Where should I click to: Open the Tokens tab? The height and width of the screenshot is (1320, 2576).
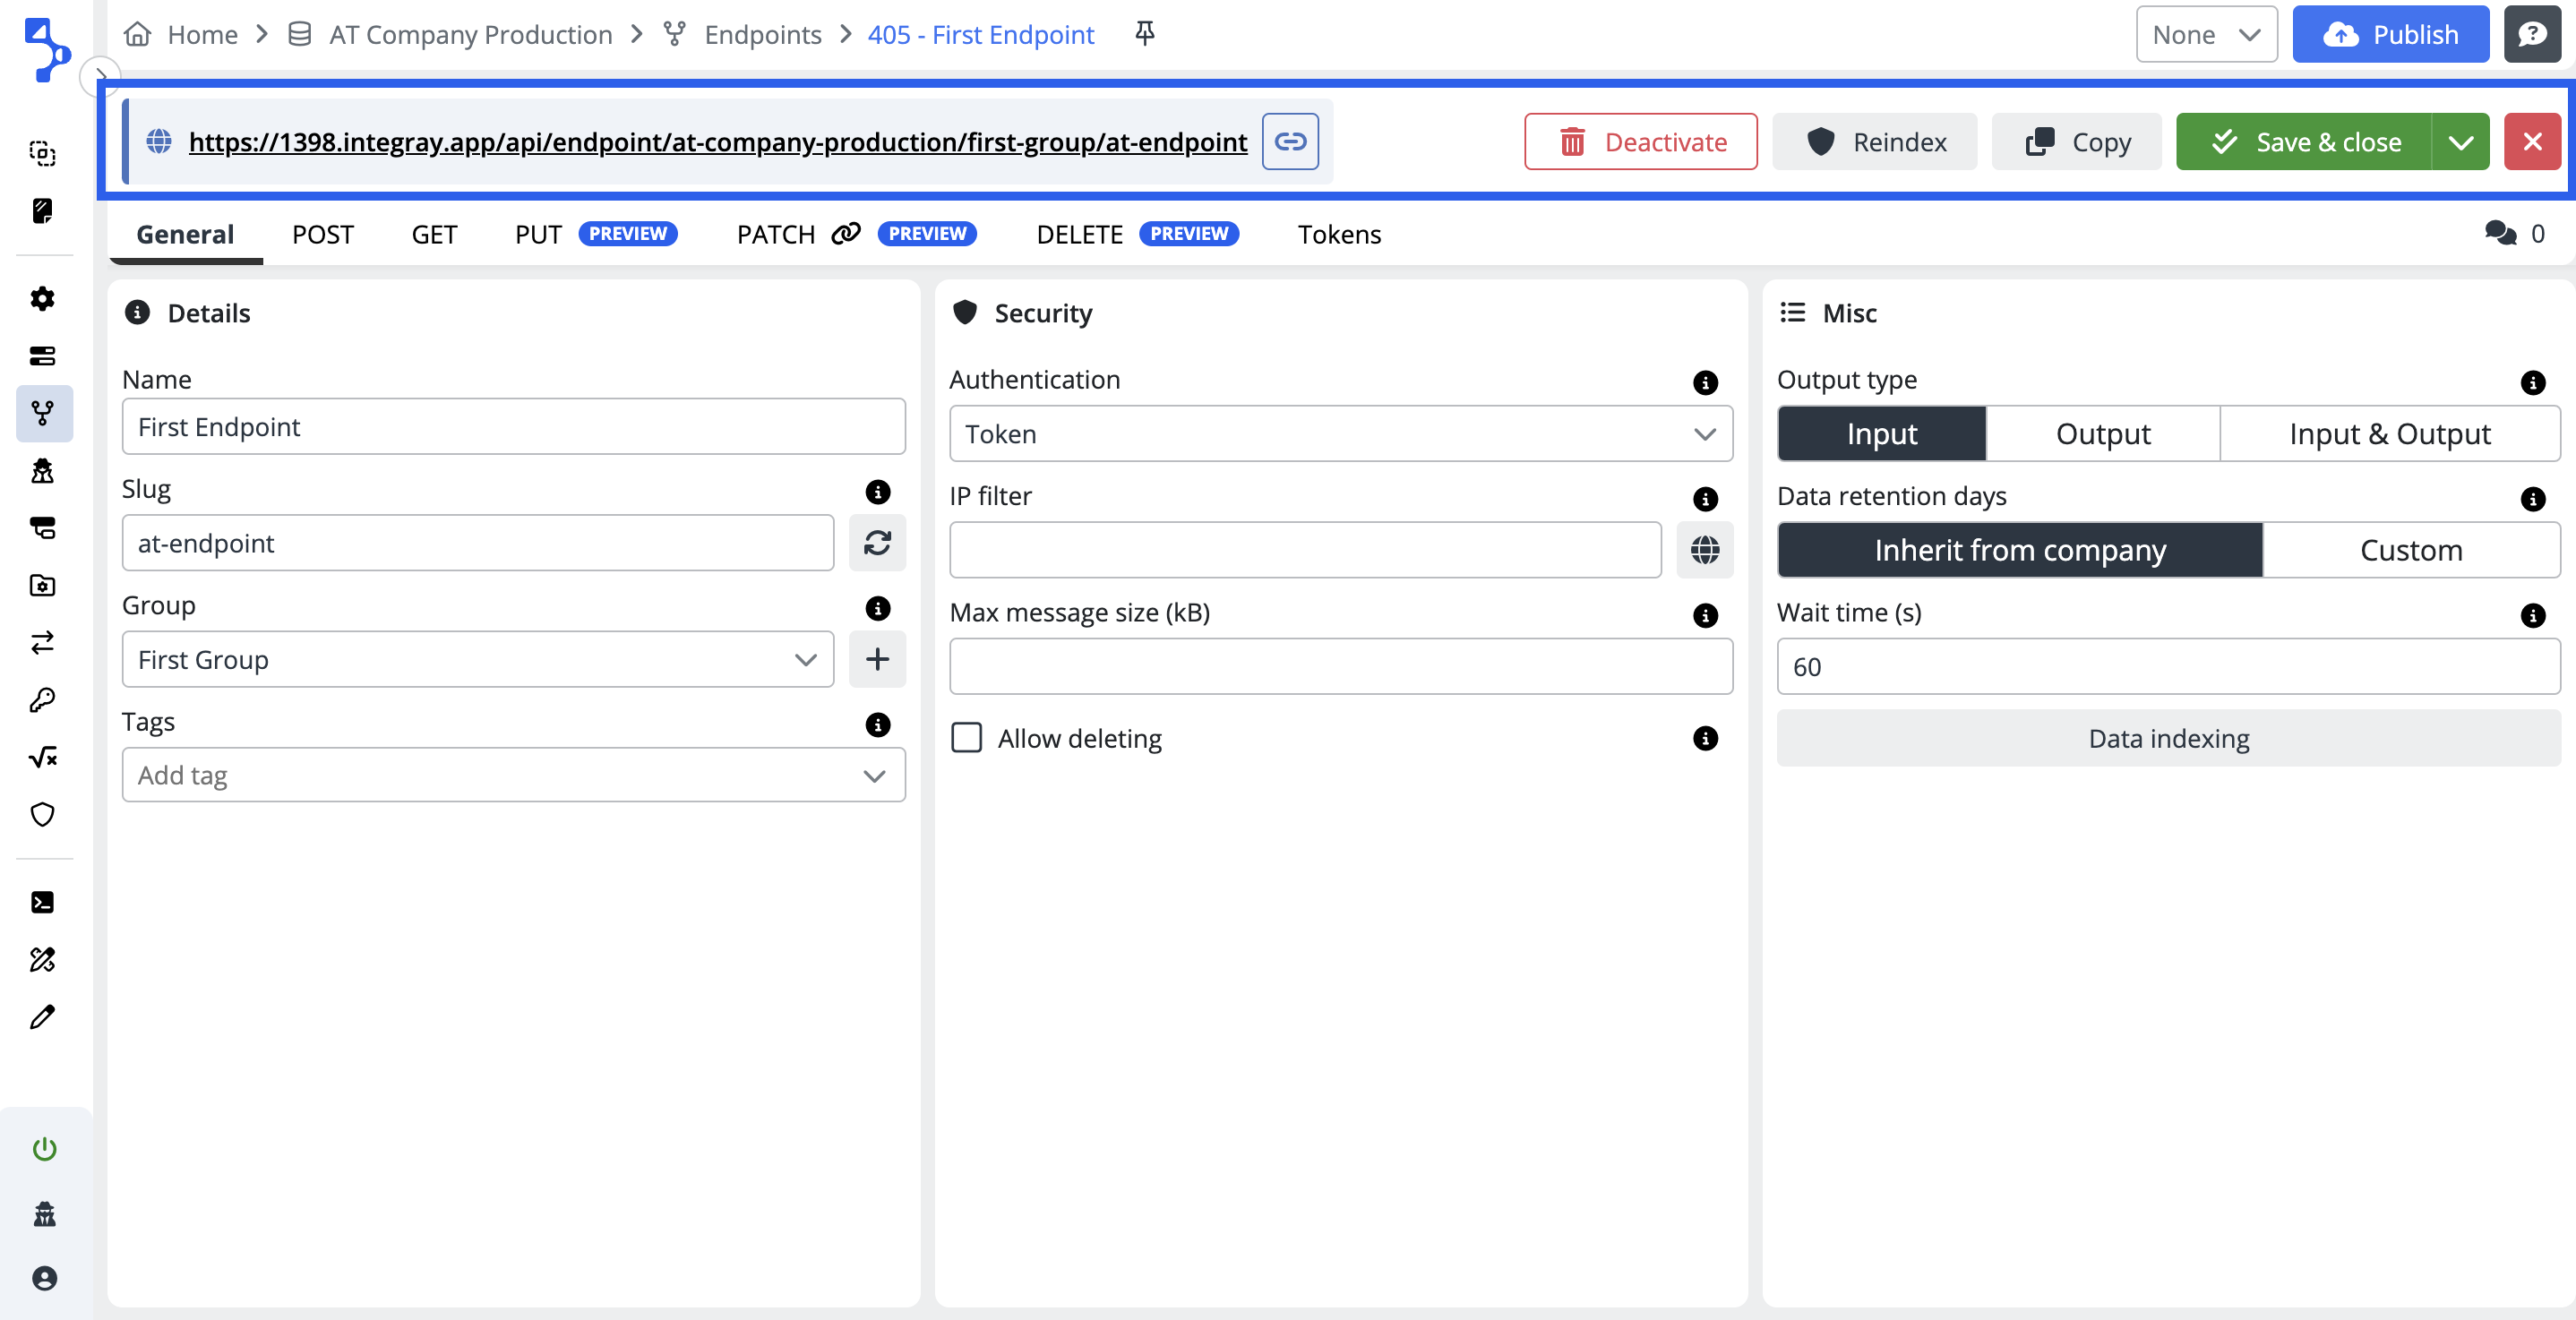[1338, 234]
